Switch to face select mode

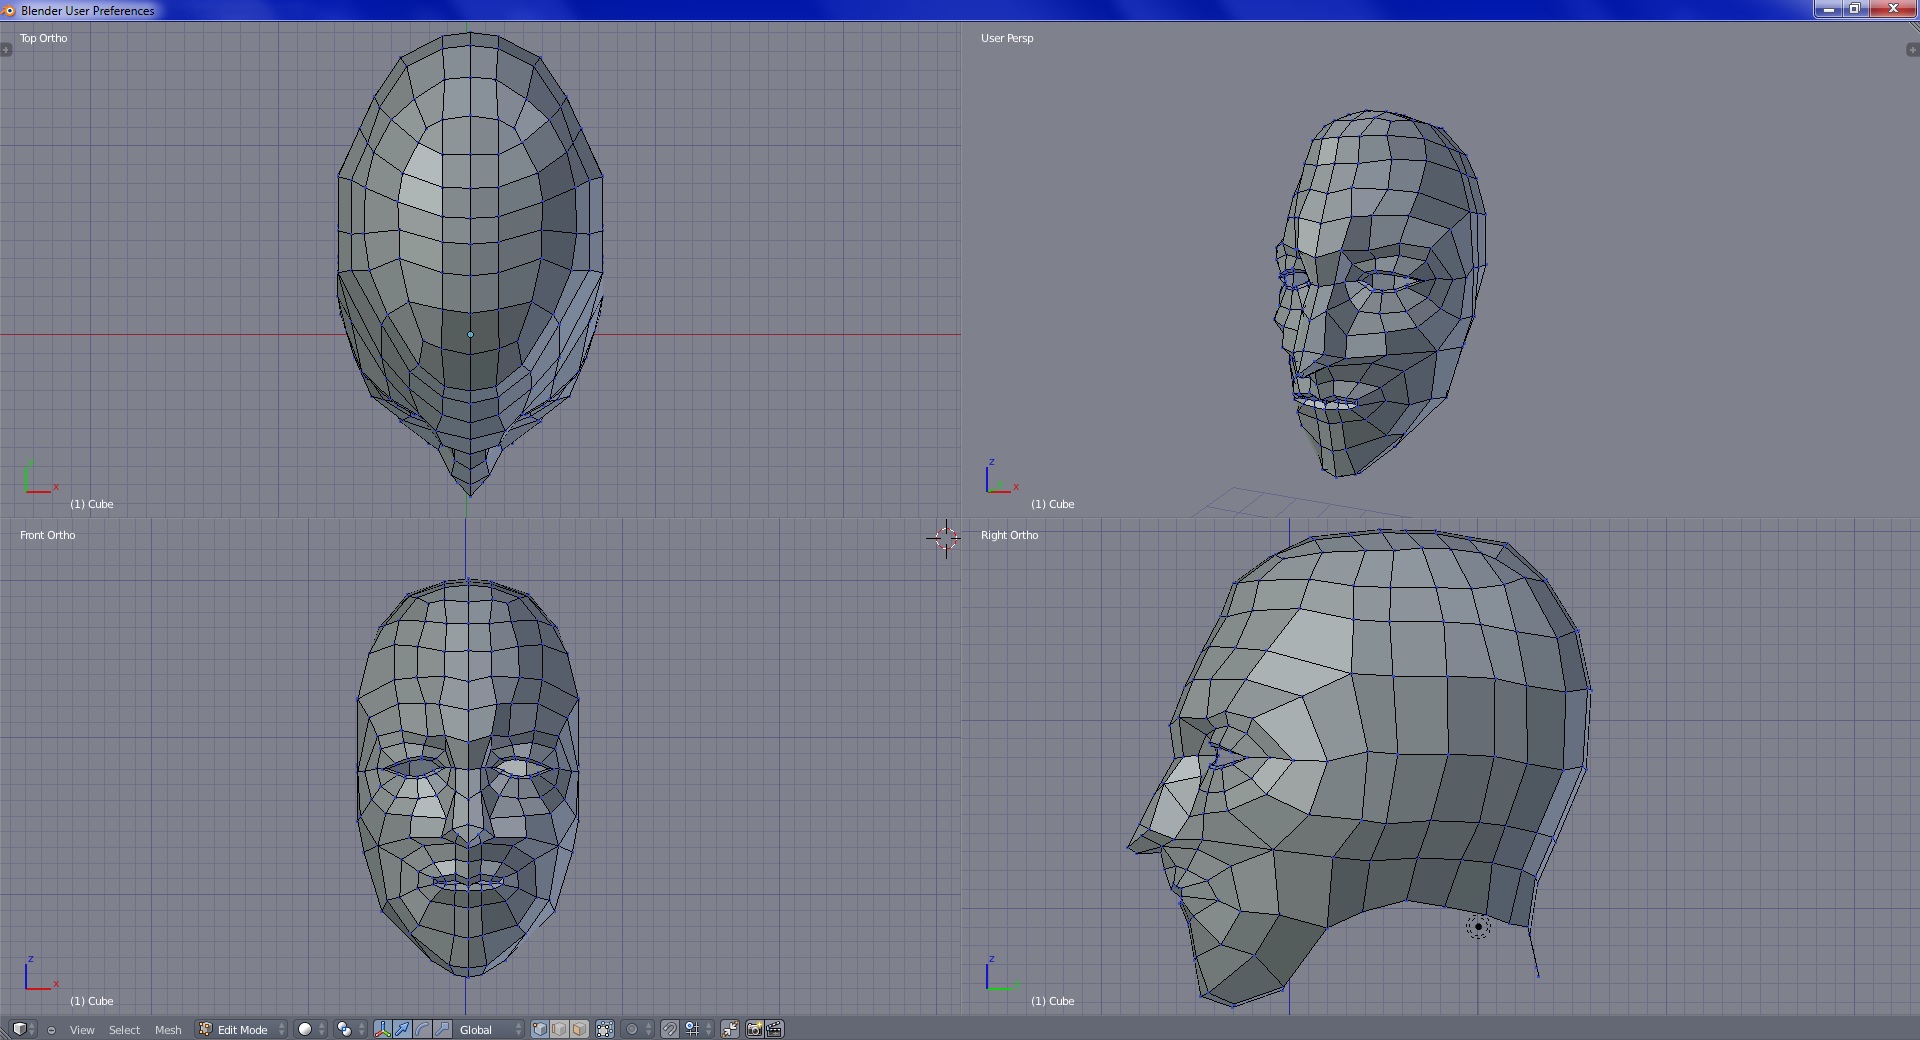579,1030
